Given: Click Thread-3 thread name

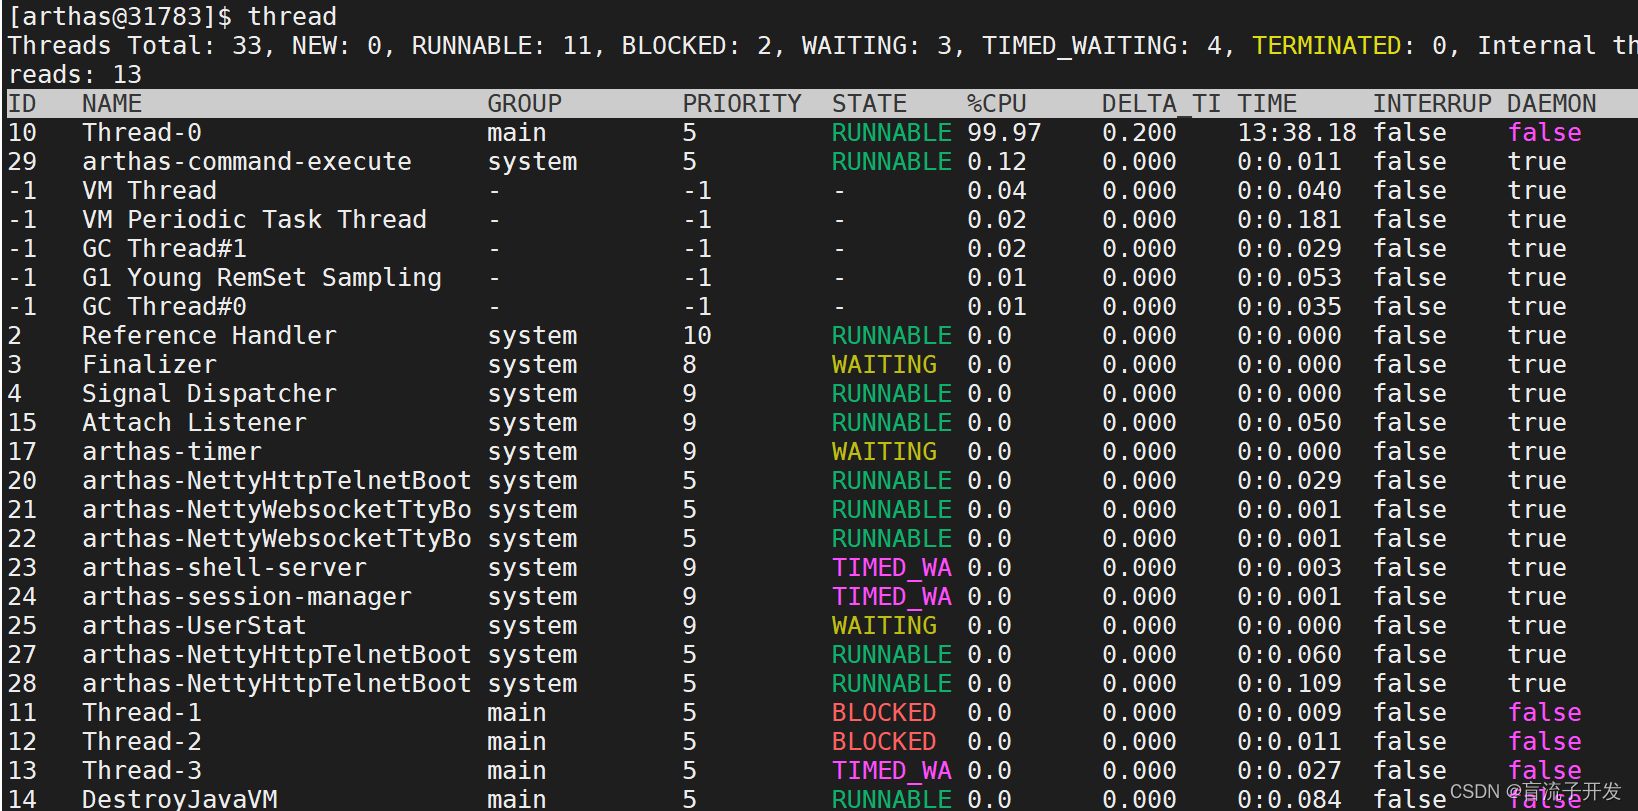Looking at the screenshot, I should click(142, 771).
